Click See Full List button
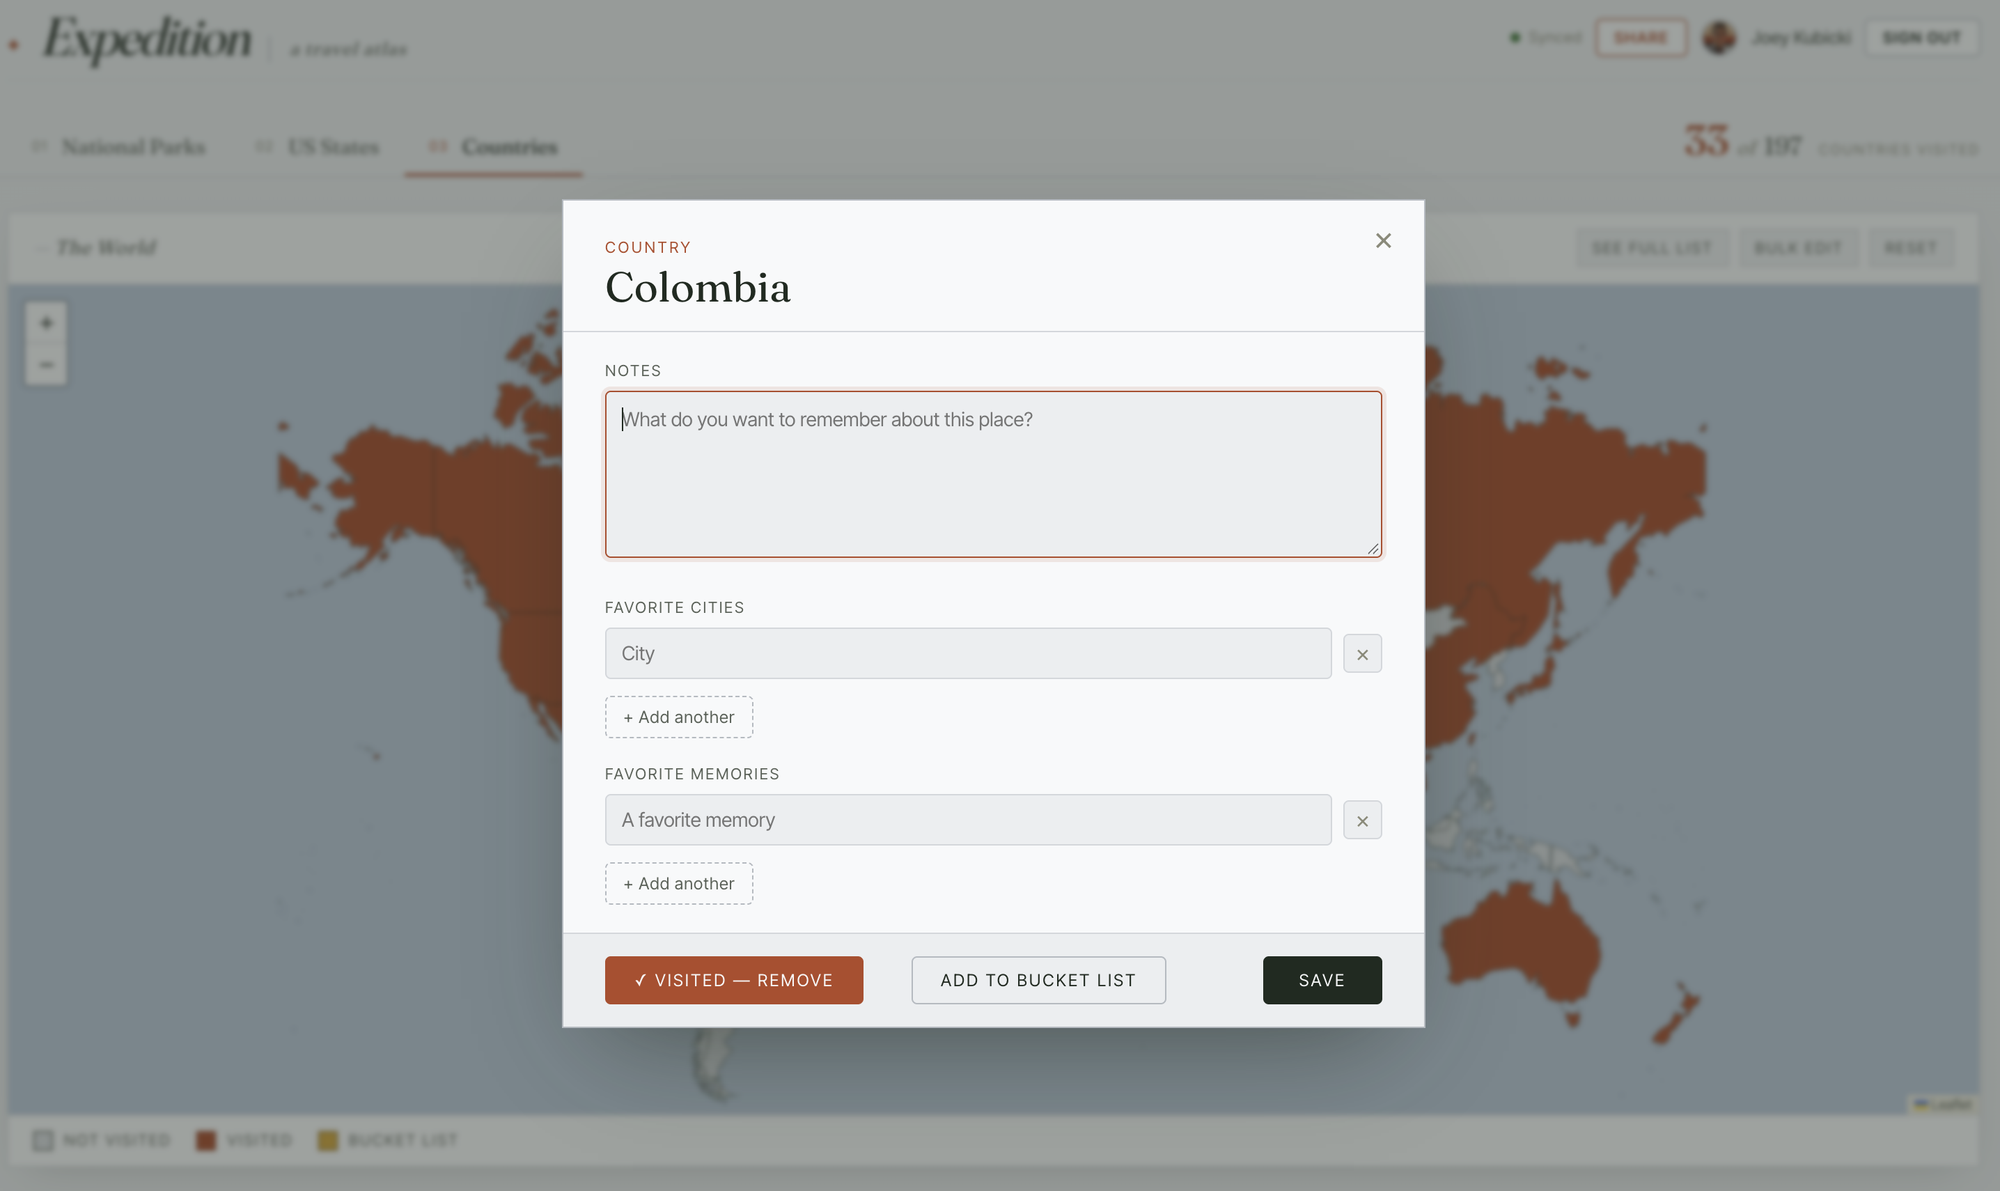 [1652, 248]
